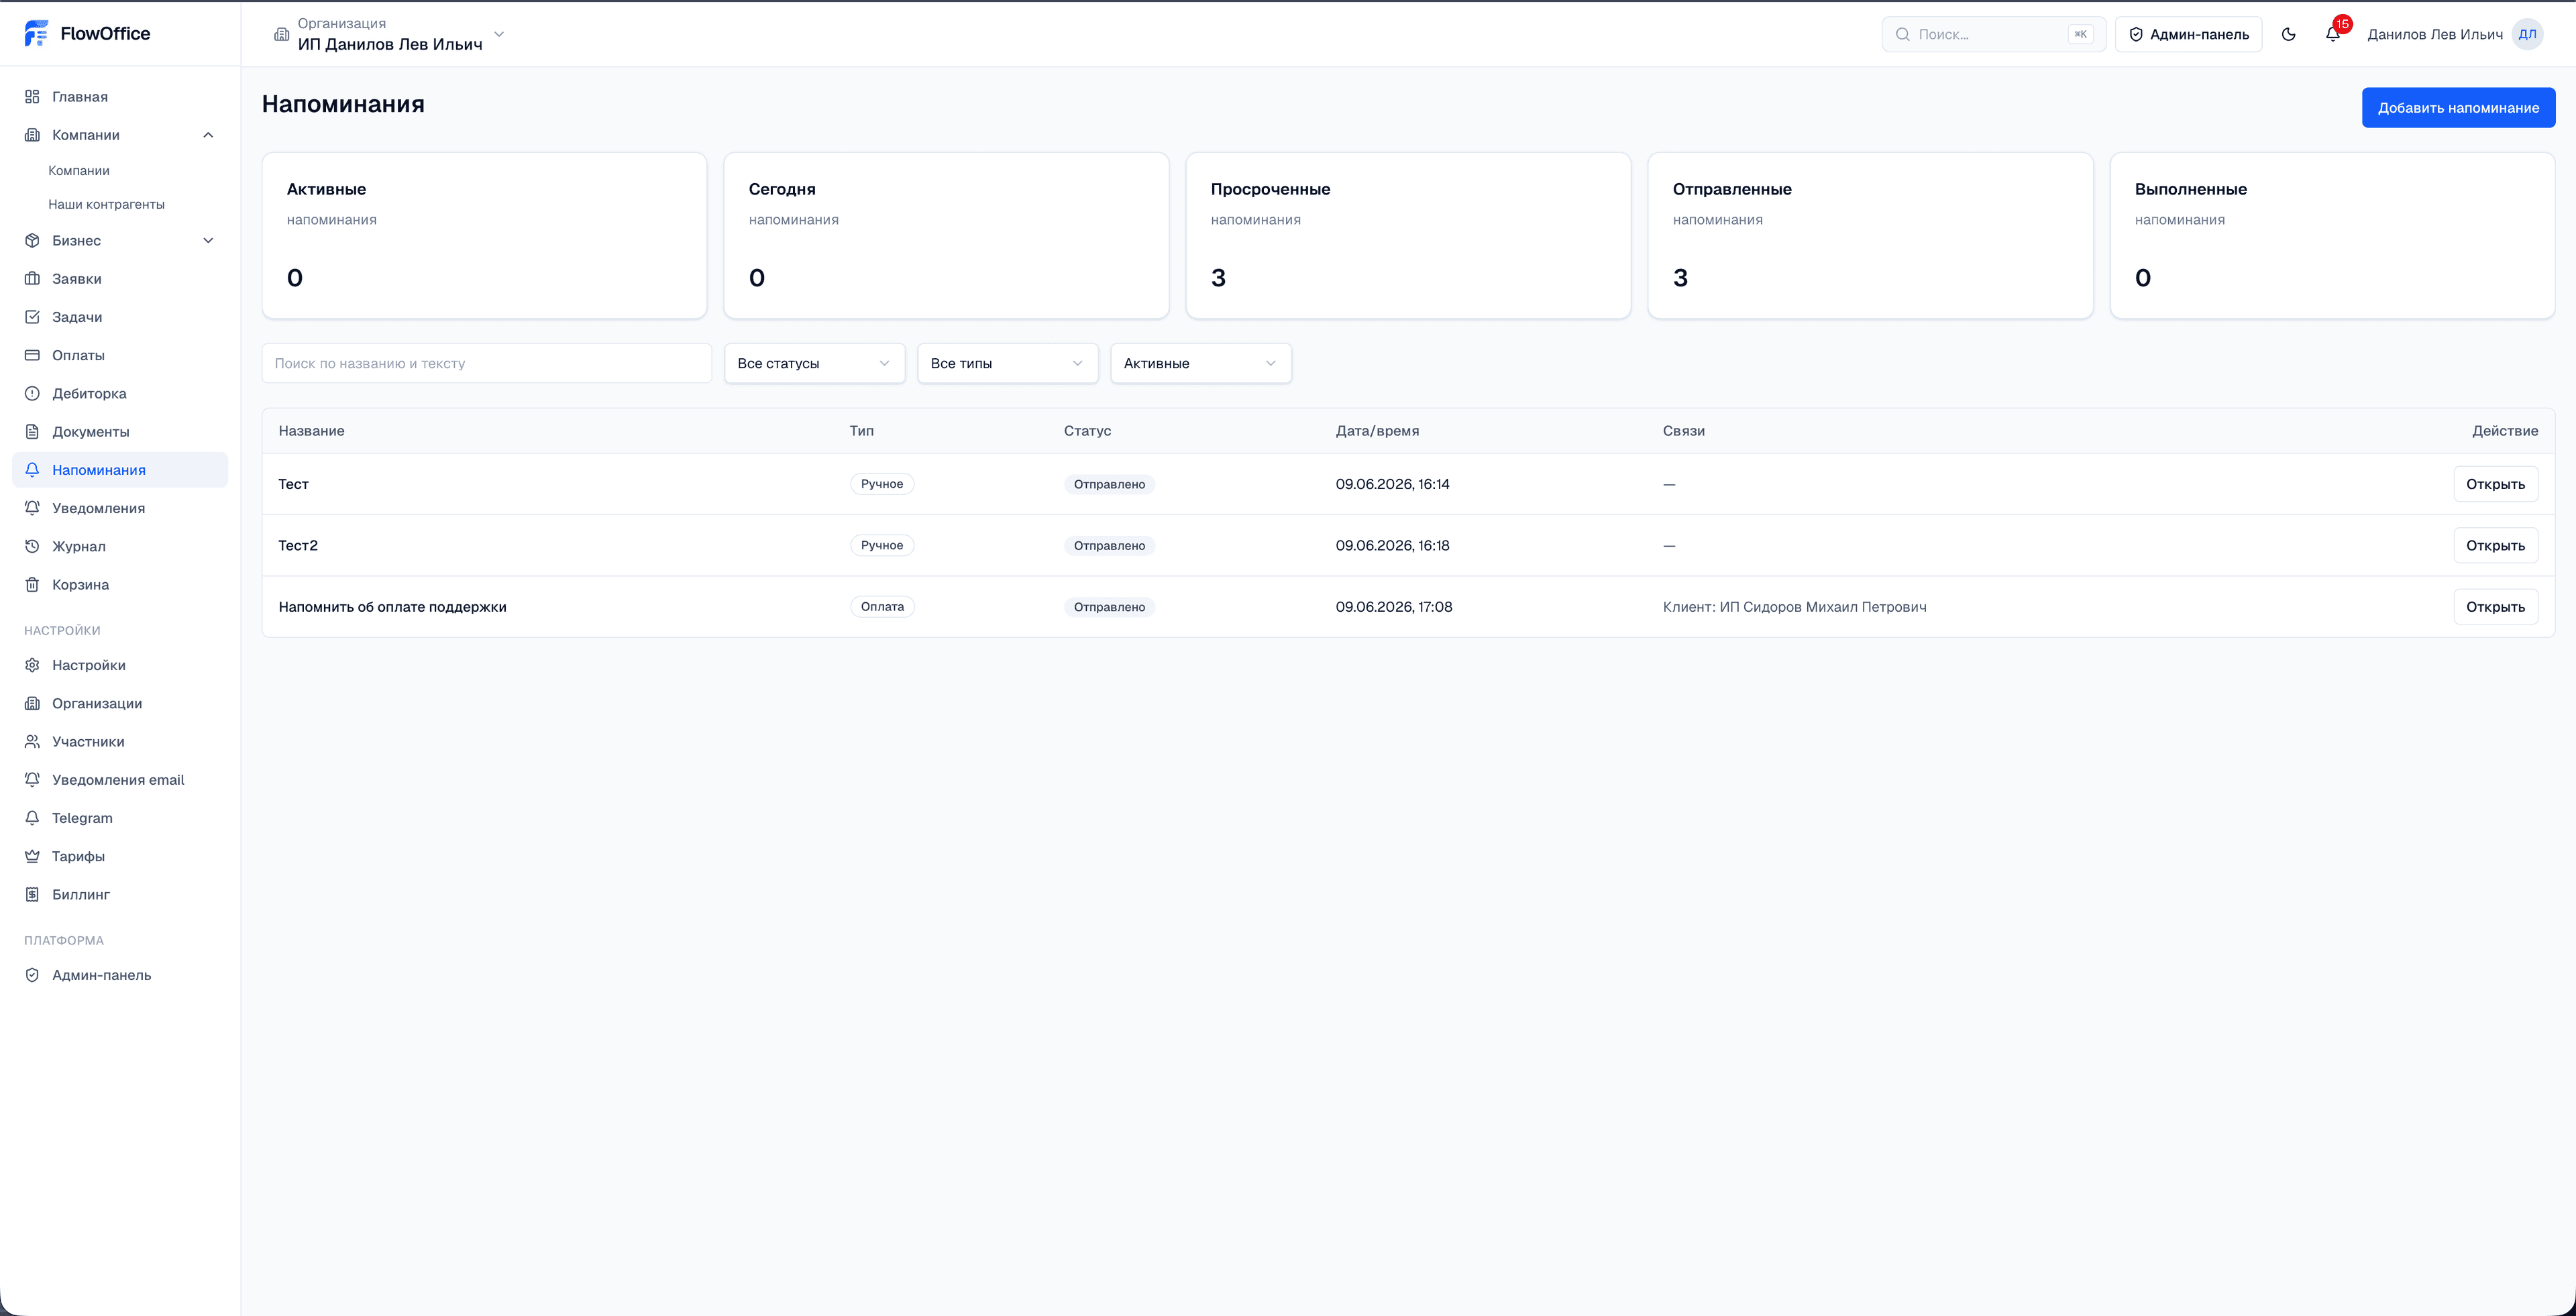Screen dimensions: 2576x1316
Task: Focus the Поиск по названию и тексту field
Action: click(487, 363)
